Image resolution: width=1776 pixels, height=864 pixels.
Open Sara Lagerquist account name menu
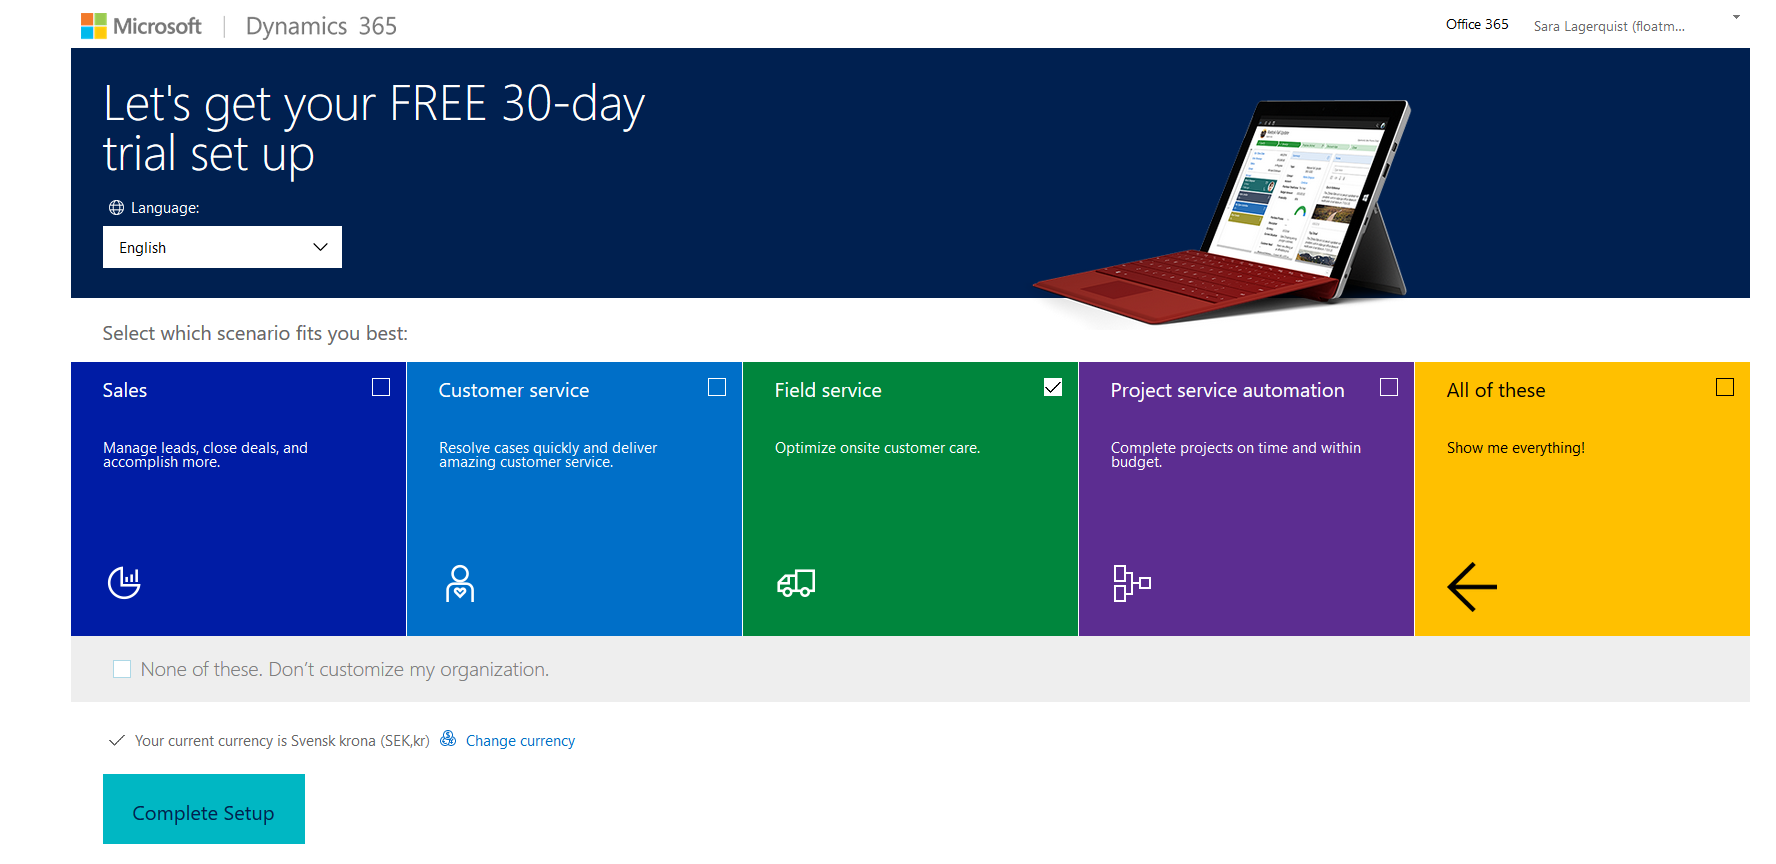click(1608, 26)
